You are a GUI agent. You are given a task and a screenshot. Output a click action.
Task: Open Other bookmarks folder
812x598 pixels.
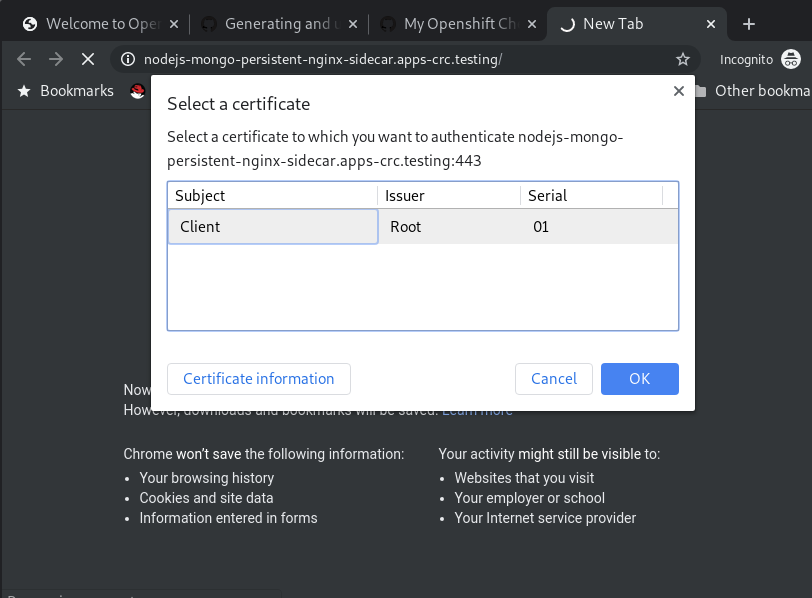(x=752, y=91)
